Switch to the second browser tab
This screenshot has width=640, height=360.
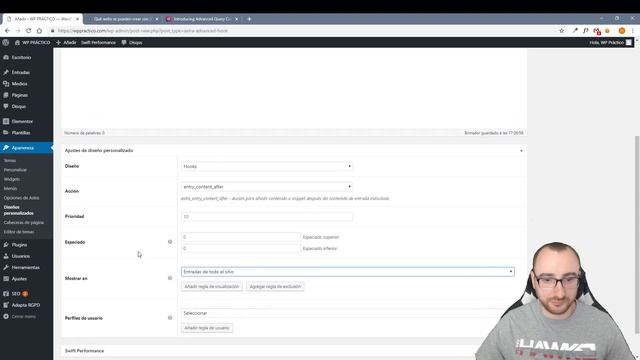121,19
